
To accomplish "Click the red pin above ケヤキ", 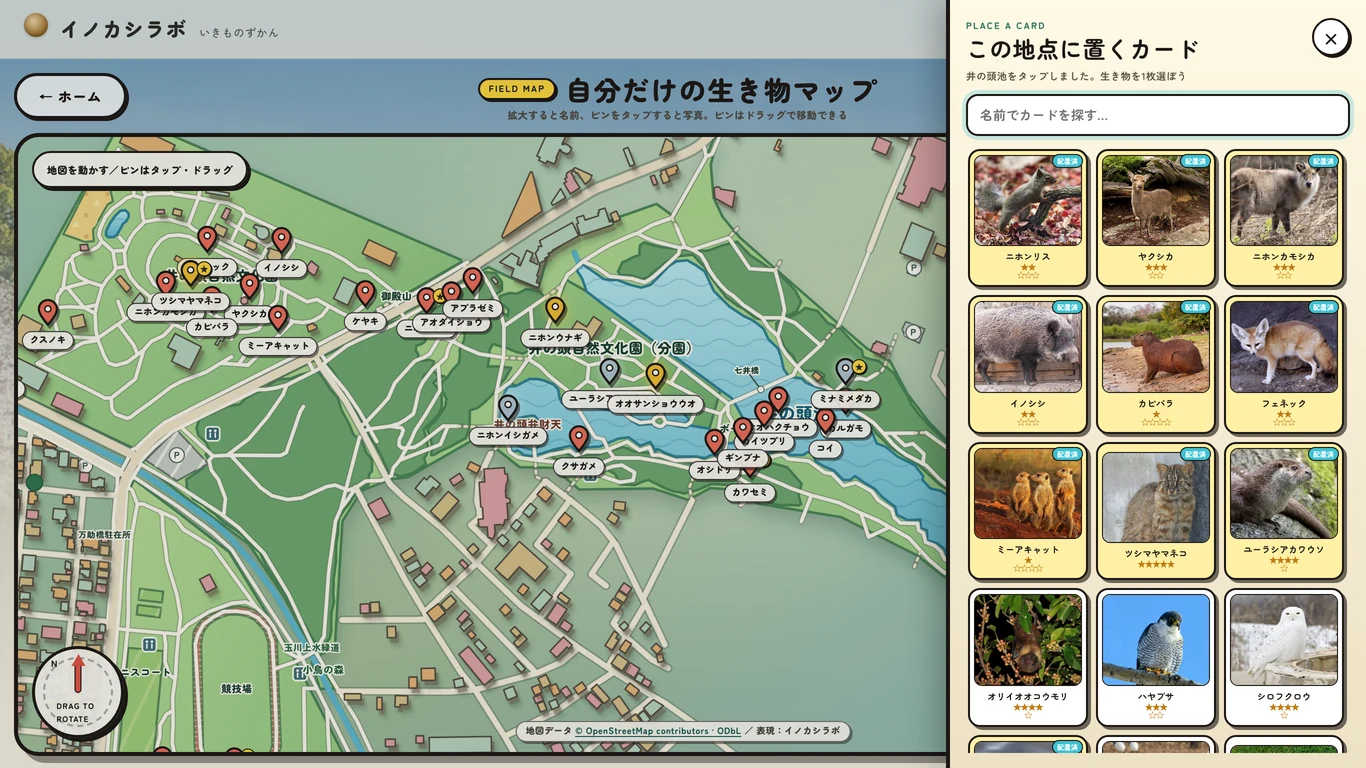I will tap(365, 294).
